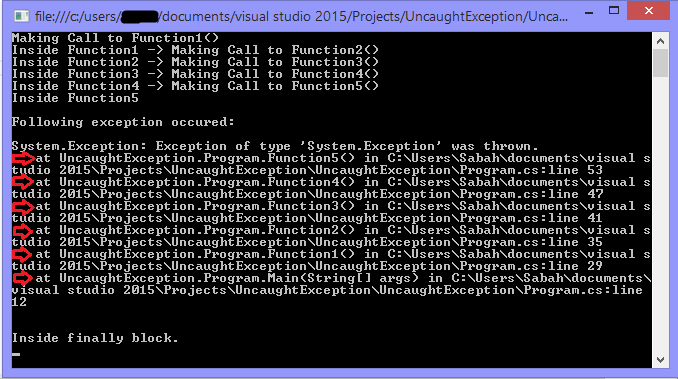Click the window title bar file path text

point(301,16)
